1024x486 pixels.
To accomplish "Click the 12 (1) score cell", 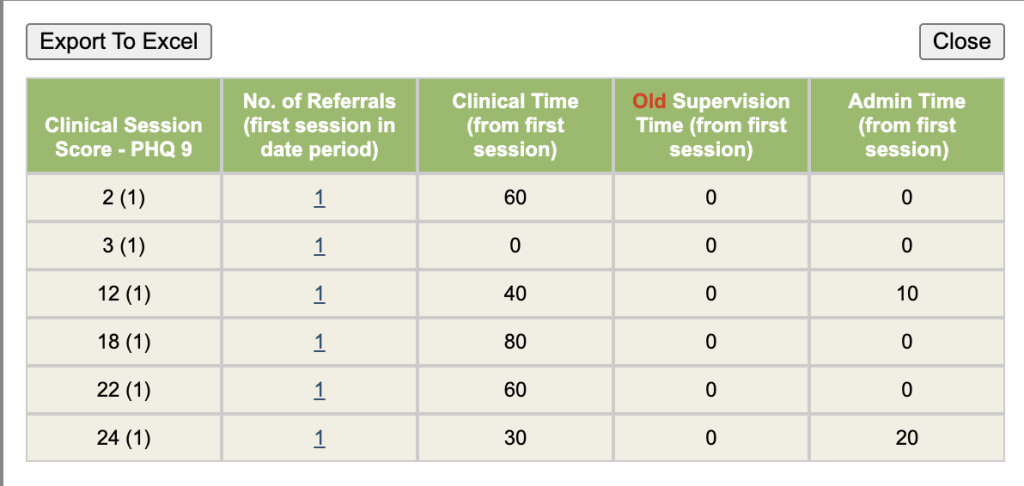I will tap(123, 294).
